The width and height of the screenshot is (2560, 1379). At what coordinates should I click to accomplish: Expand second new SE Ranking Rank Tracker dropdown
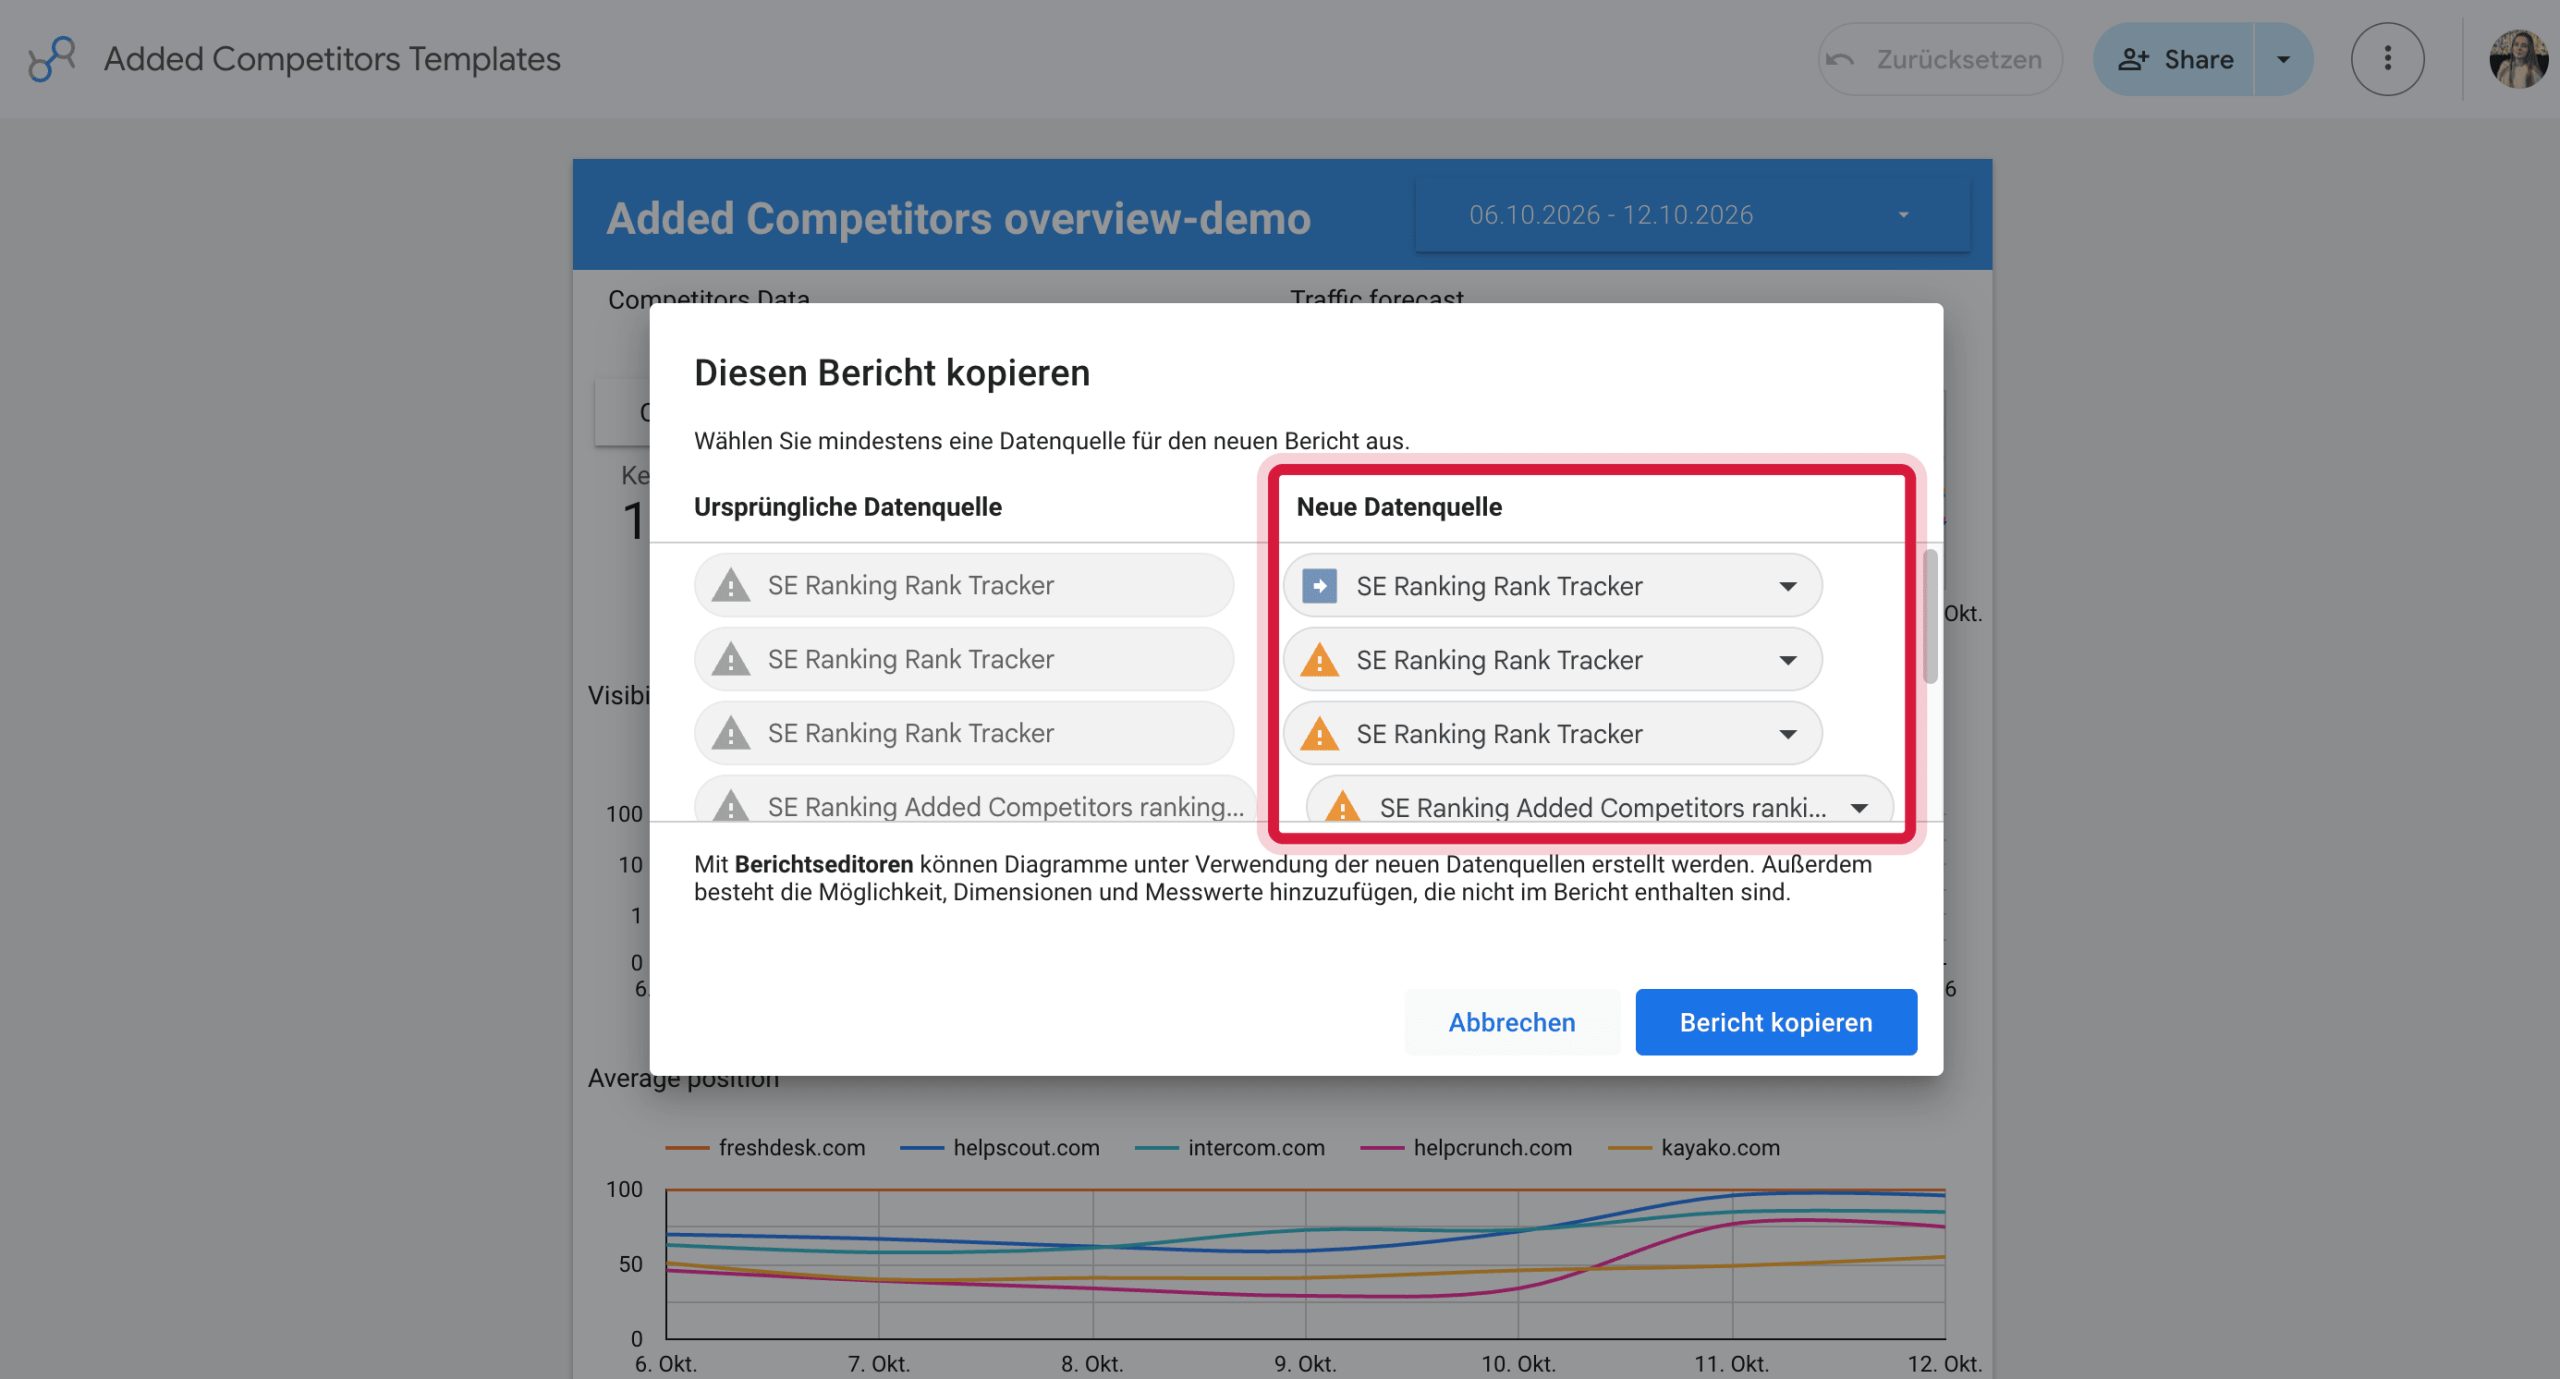[x=1787, y=660]
